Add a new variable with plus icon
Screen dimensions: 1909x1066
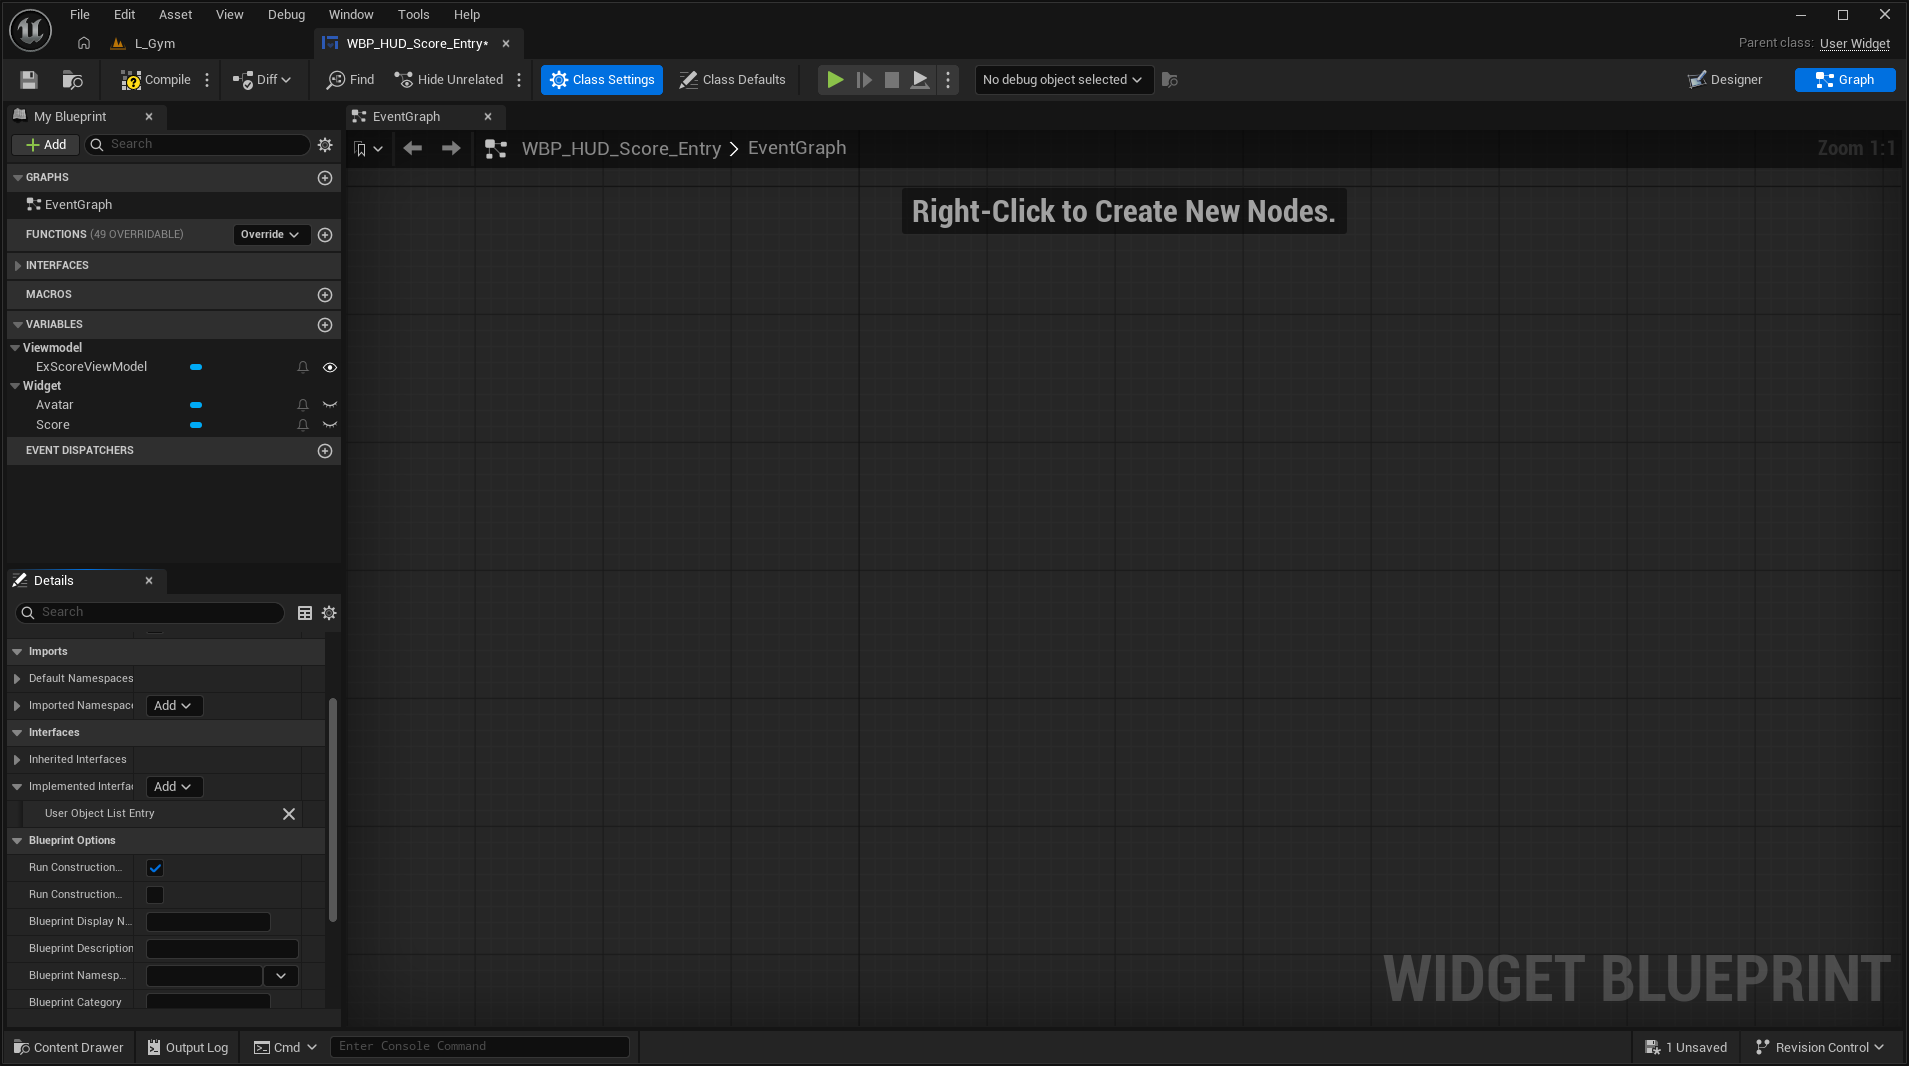pyautogui.click(x=325, y=325)
